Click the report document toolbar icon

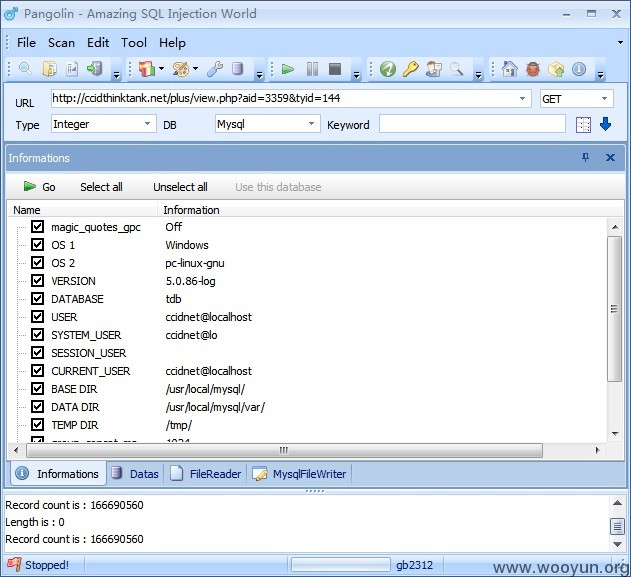click(72, 69)
